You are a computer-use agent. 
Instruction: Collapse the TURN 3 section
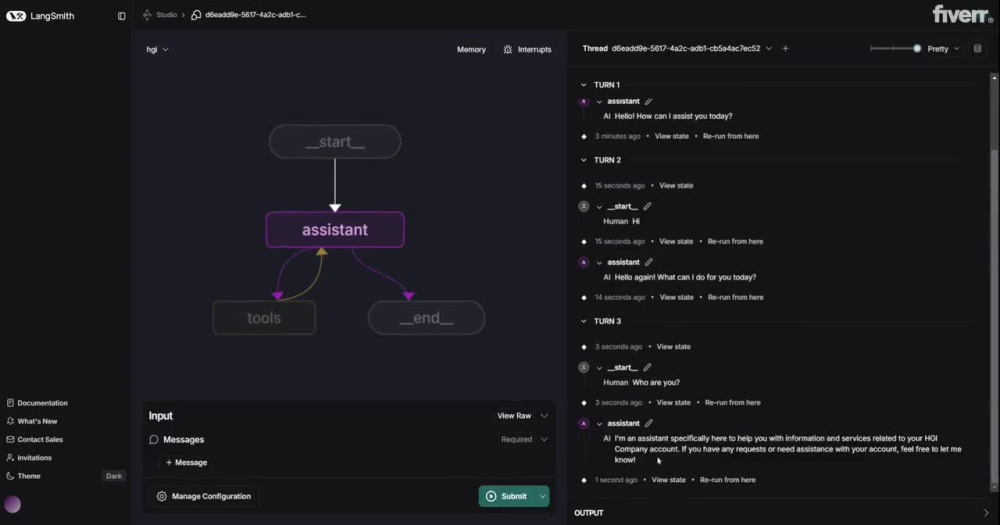584,322
